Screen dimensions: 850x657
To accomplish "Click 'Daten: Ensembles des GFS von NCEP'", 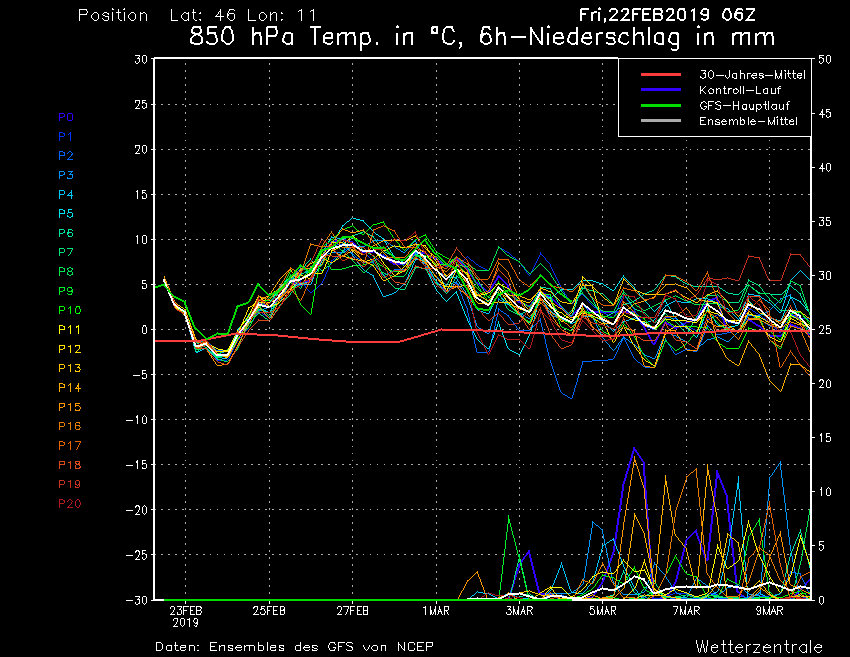I will point(294,647).
